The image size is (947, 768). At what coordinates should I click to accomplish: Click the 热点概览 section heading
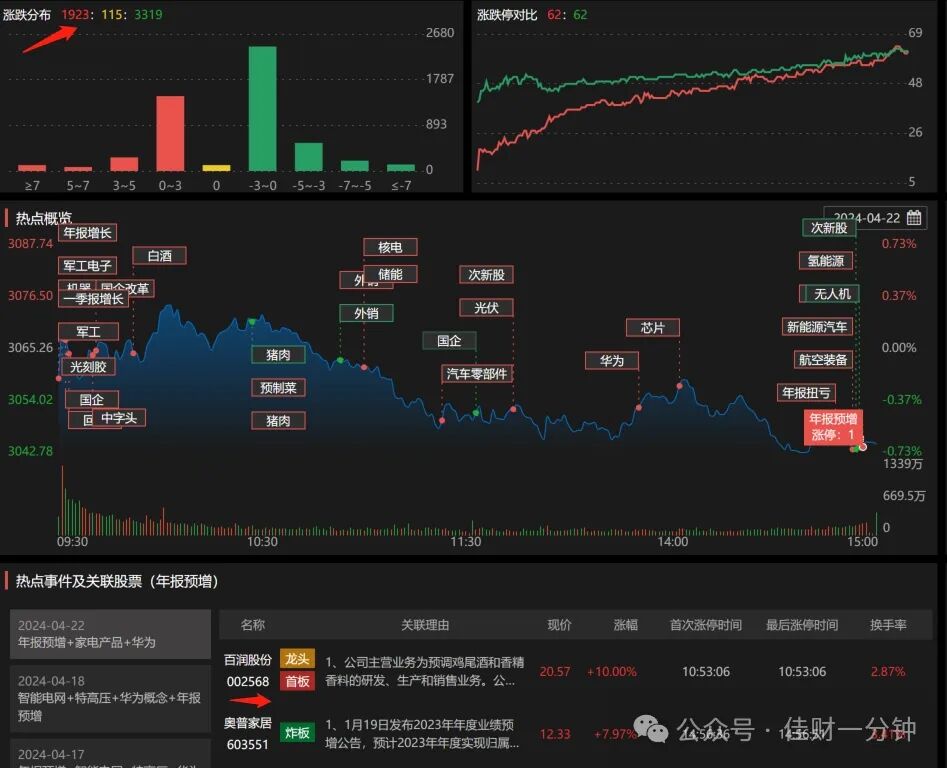tap(43, 218)
